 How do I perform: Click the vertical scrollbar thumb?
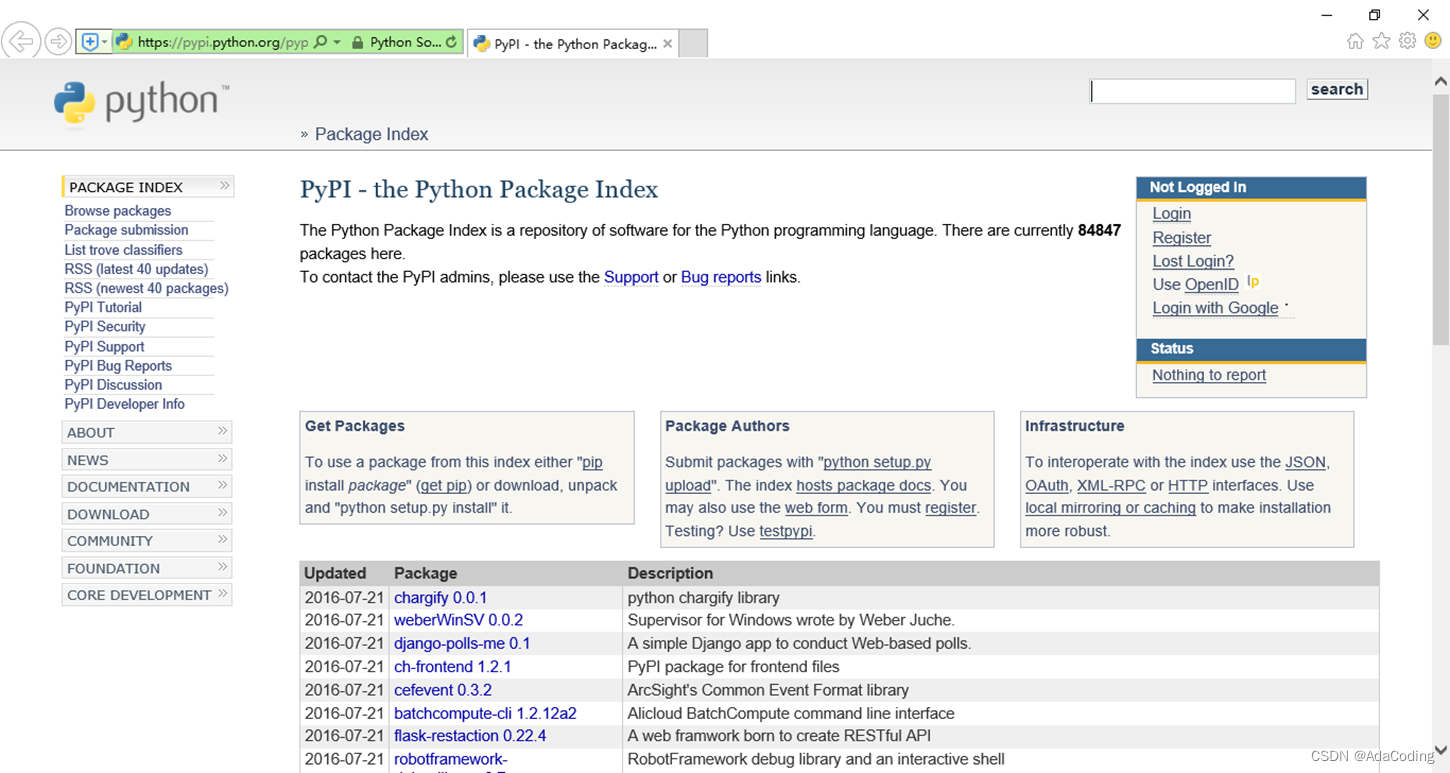click(1441, 220)
